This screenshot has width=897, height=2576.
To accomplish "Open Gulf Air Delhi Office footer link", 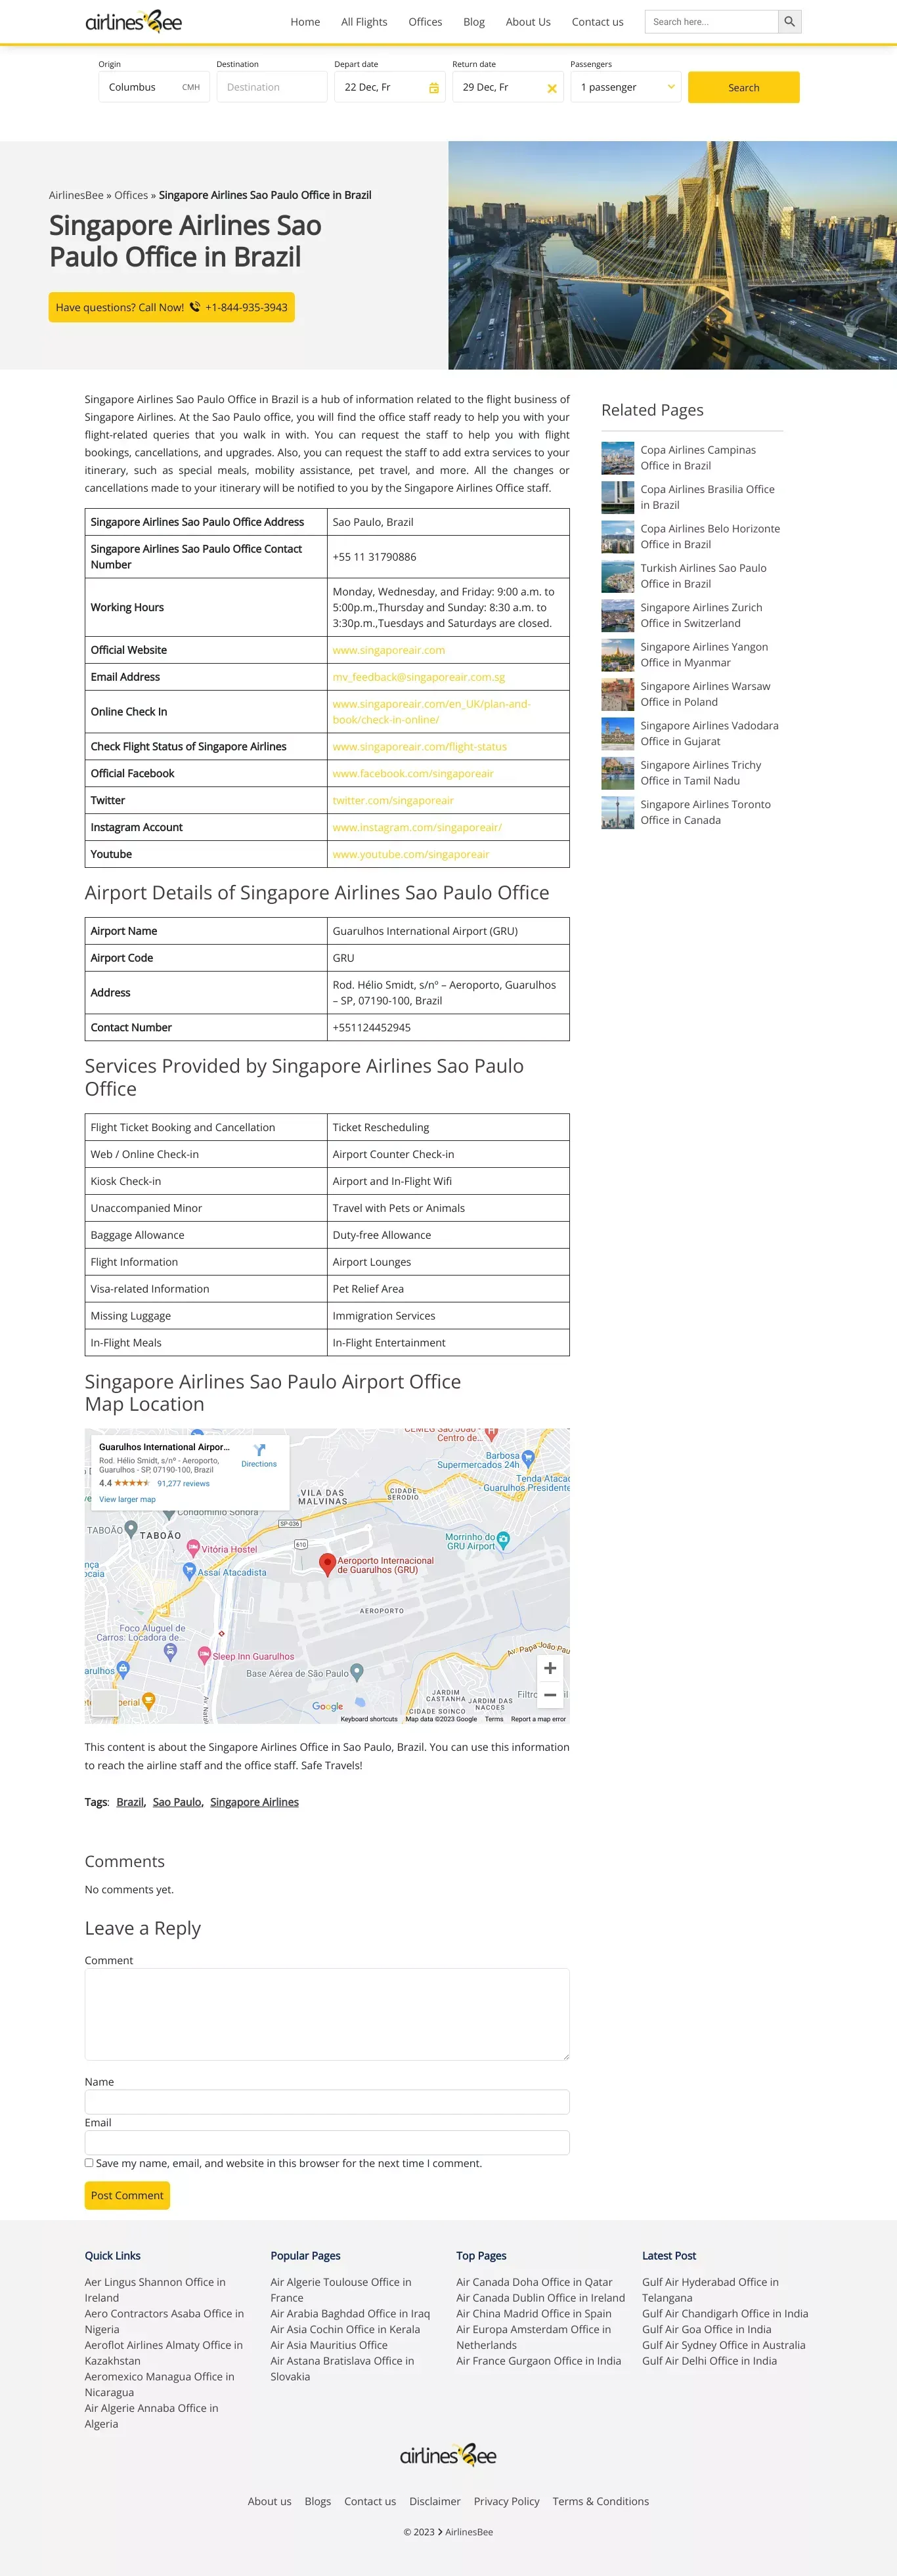I will (x=709, y=2361).
